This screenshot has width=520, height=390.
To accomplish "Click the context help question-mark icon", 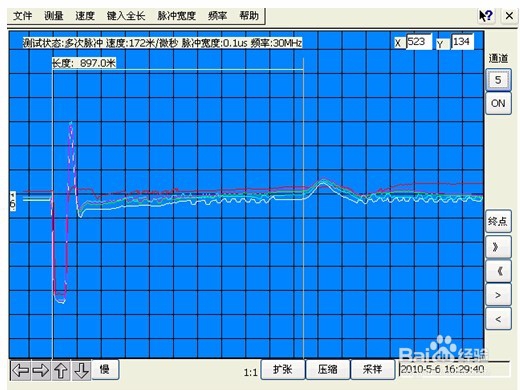I will click(x=486, y=16).
